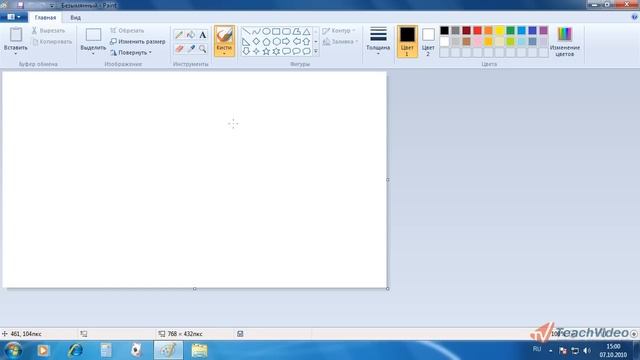Screen dimensions: 640x360
Task: Open Изменение цветов color editor
Action: pyautogui.click(x=564, y=41)
